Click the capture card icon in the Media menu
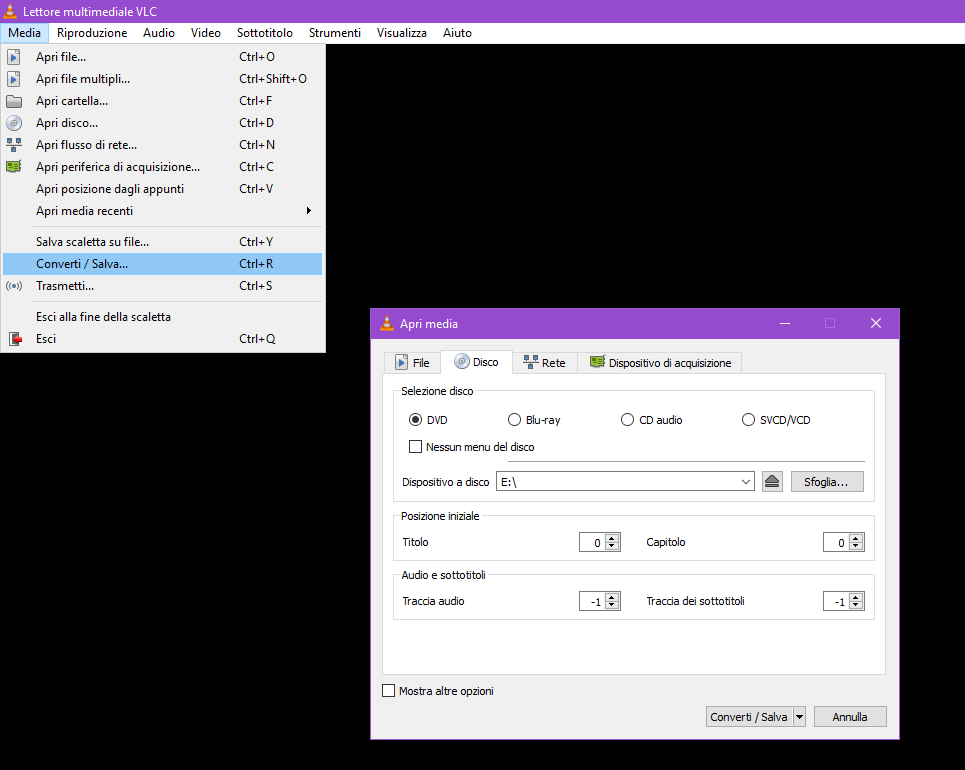965x770 pixels. pyautogui.click(x=14, y=167)
